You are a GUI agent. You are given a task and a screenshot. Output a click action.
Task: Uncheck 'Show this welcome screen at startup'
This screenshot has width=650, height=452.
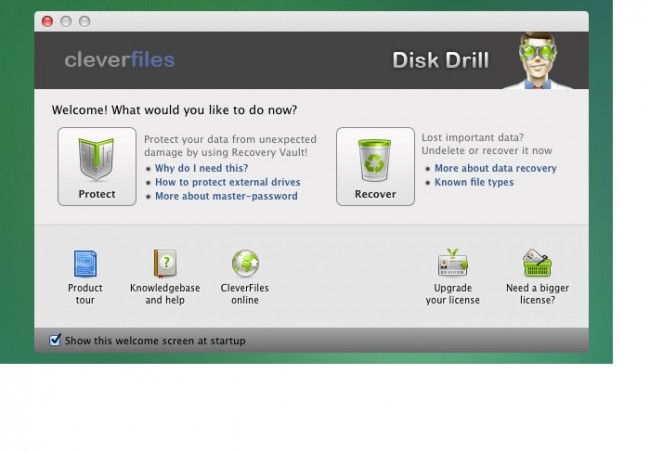55,340
